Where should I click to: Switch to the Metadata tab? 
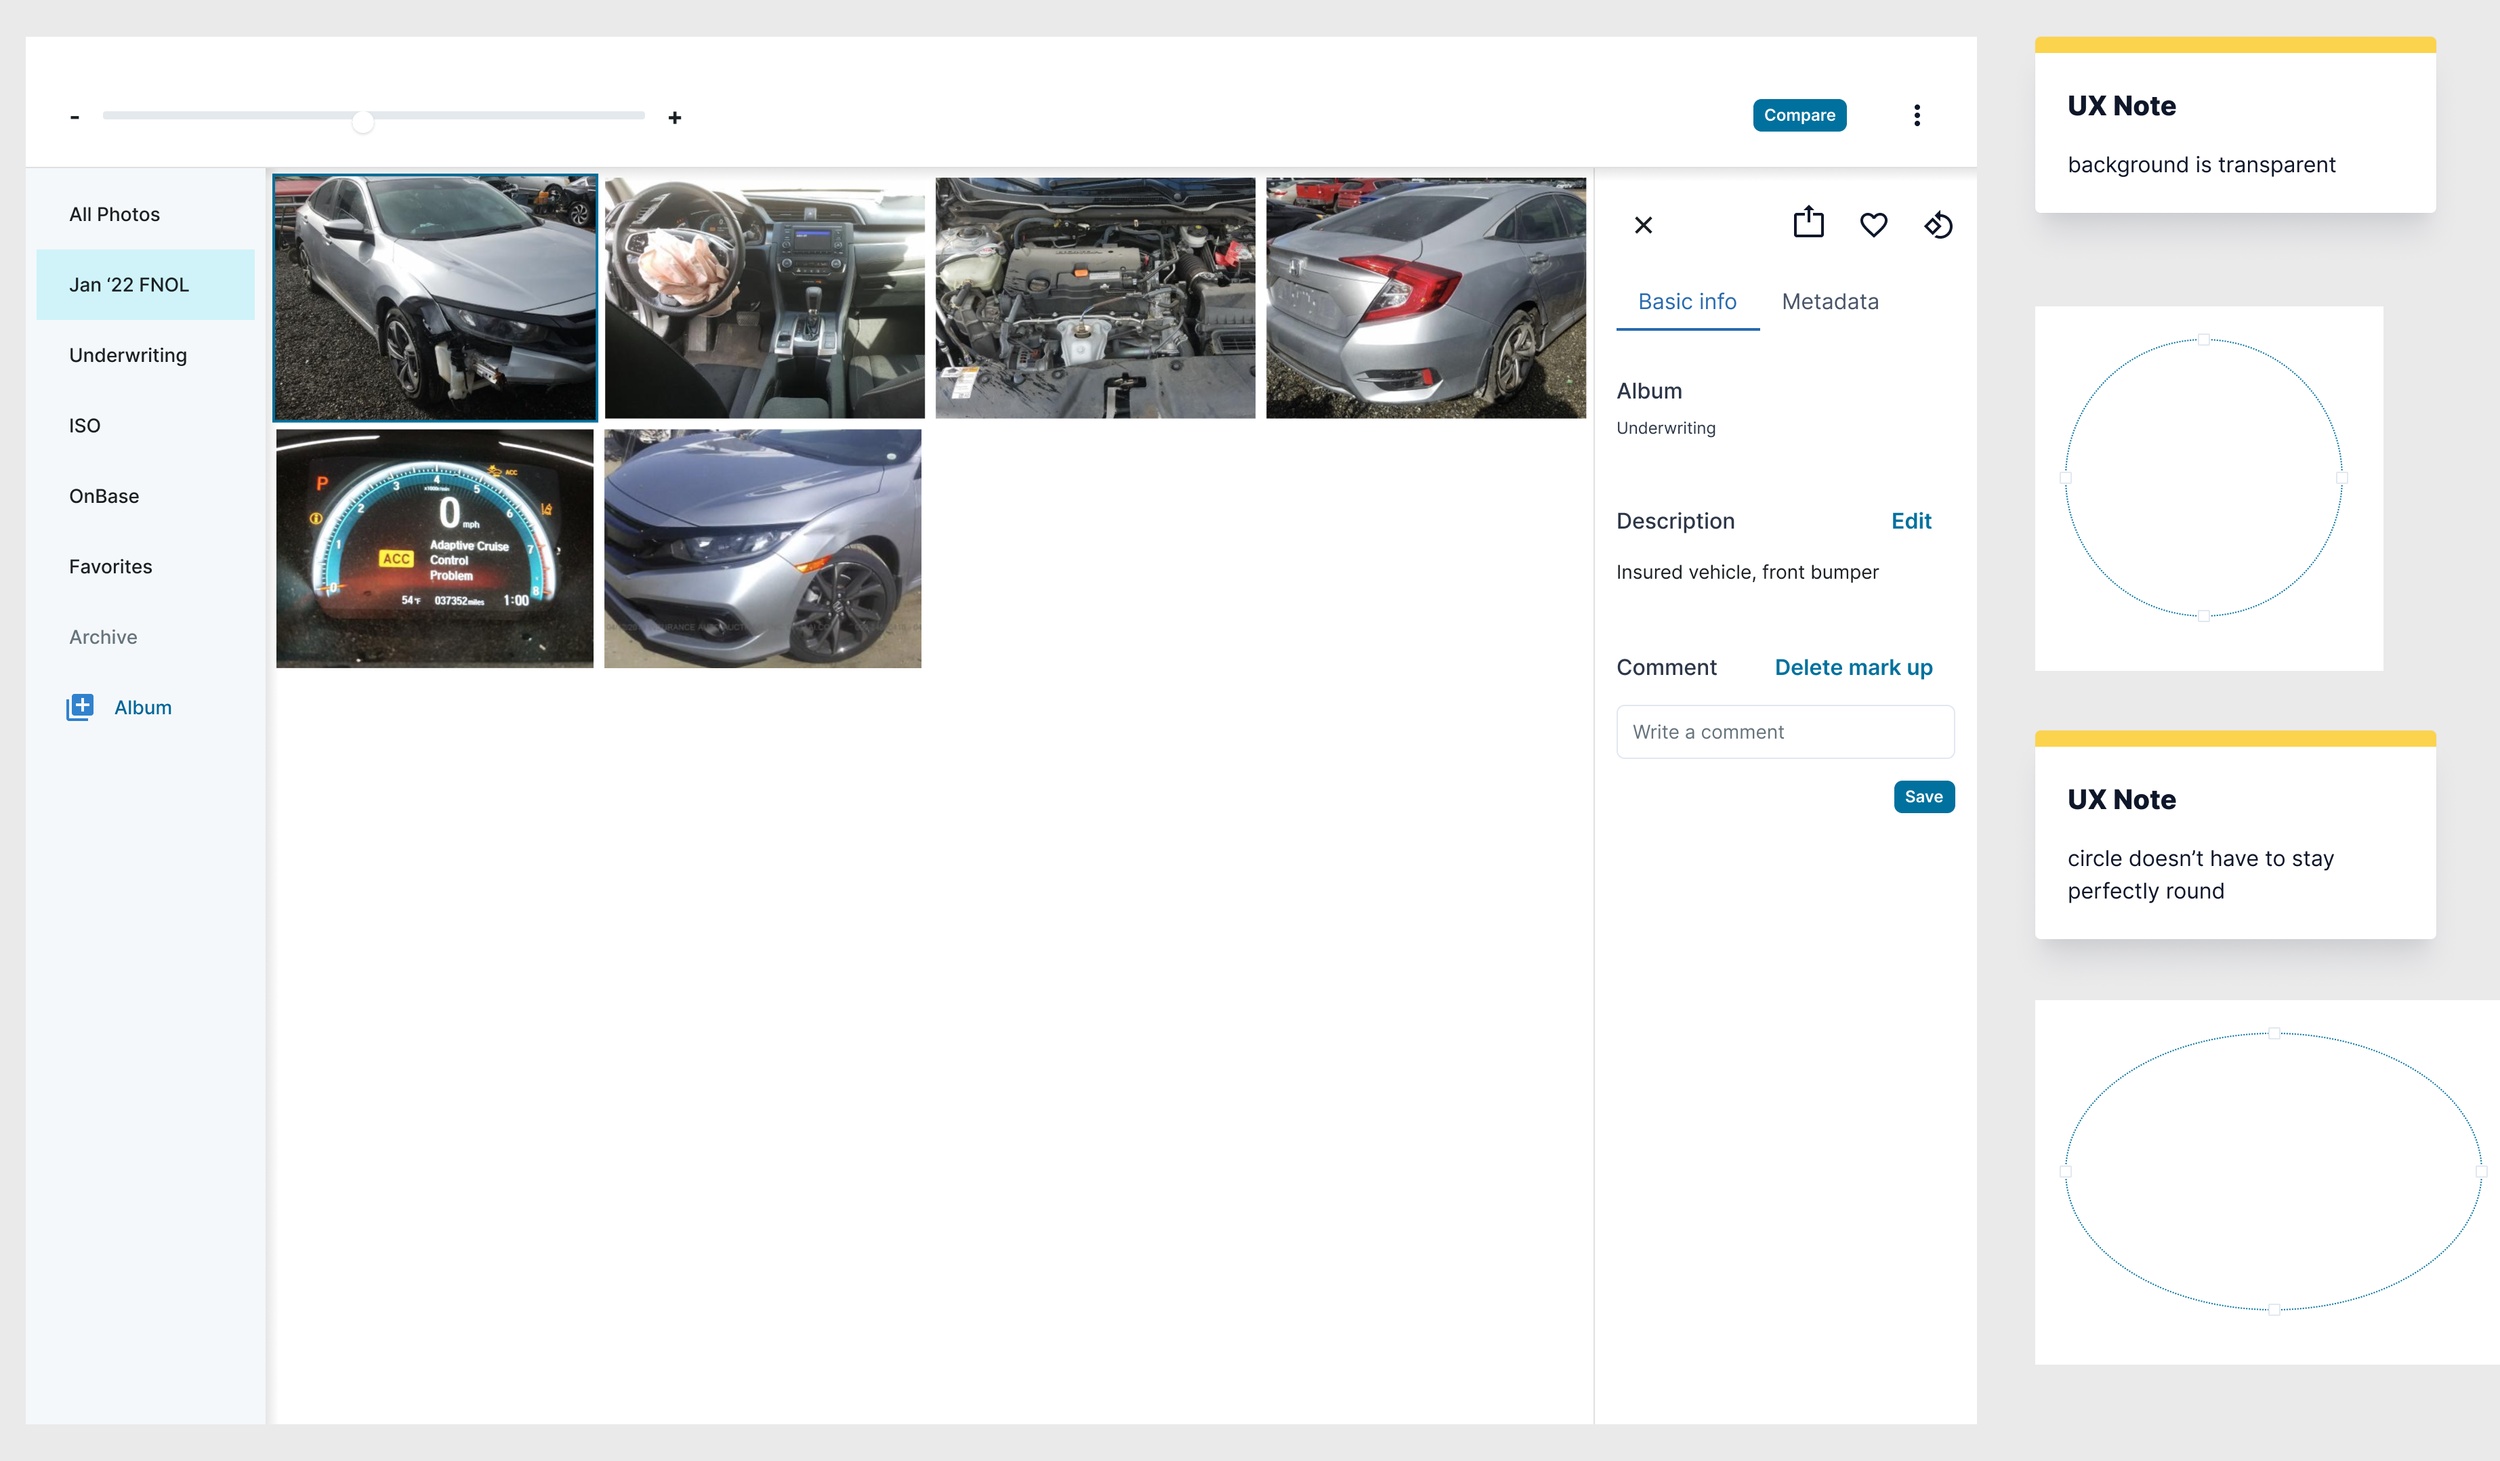coord(1829,302)
